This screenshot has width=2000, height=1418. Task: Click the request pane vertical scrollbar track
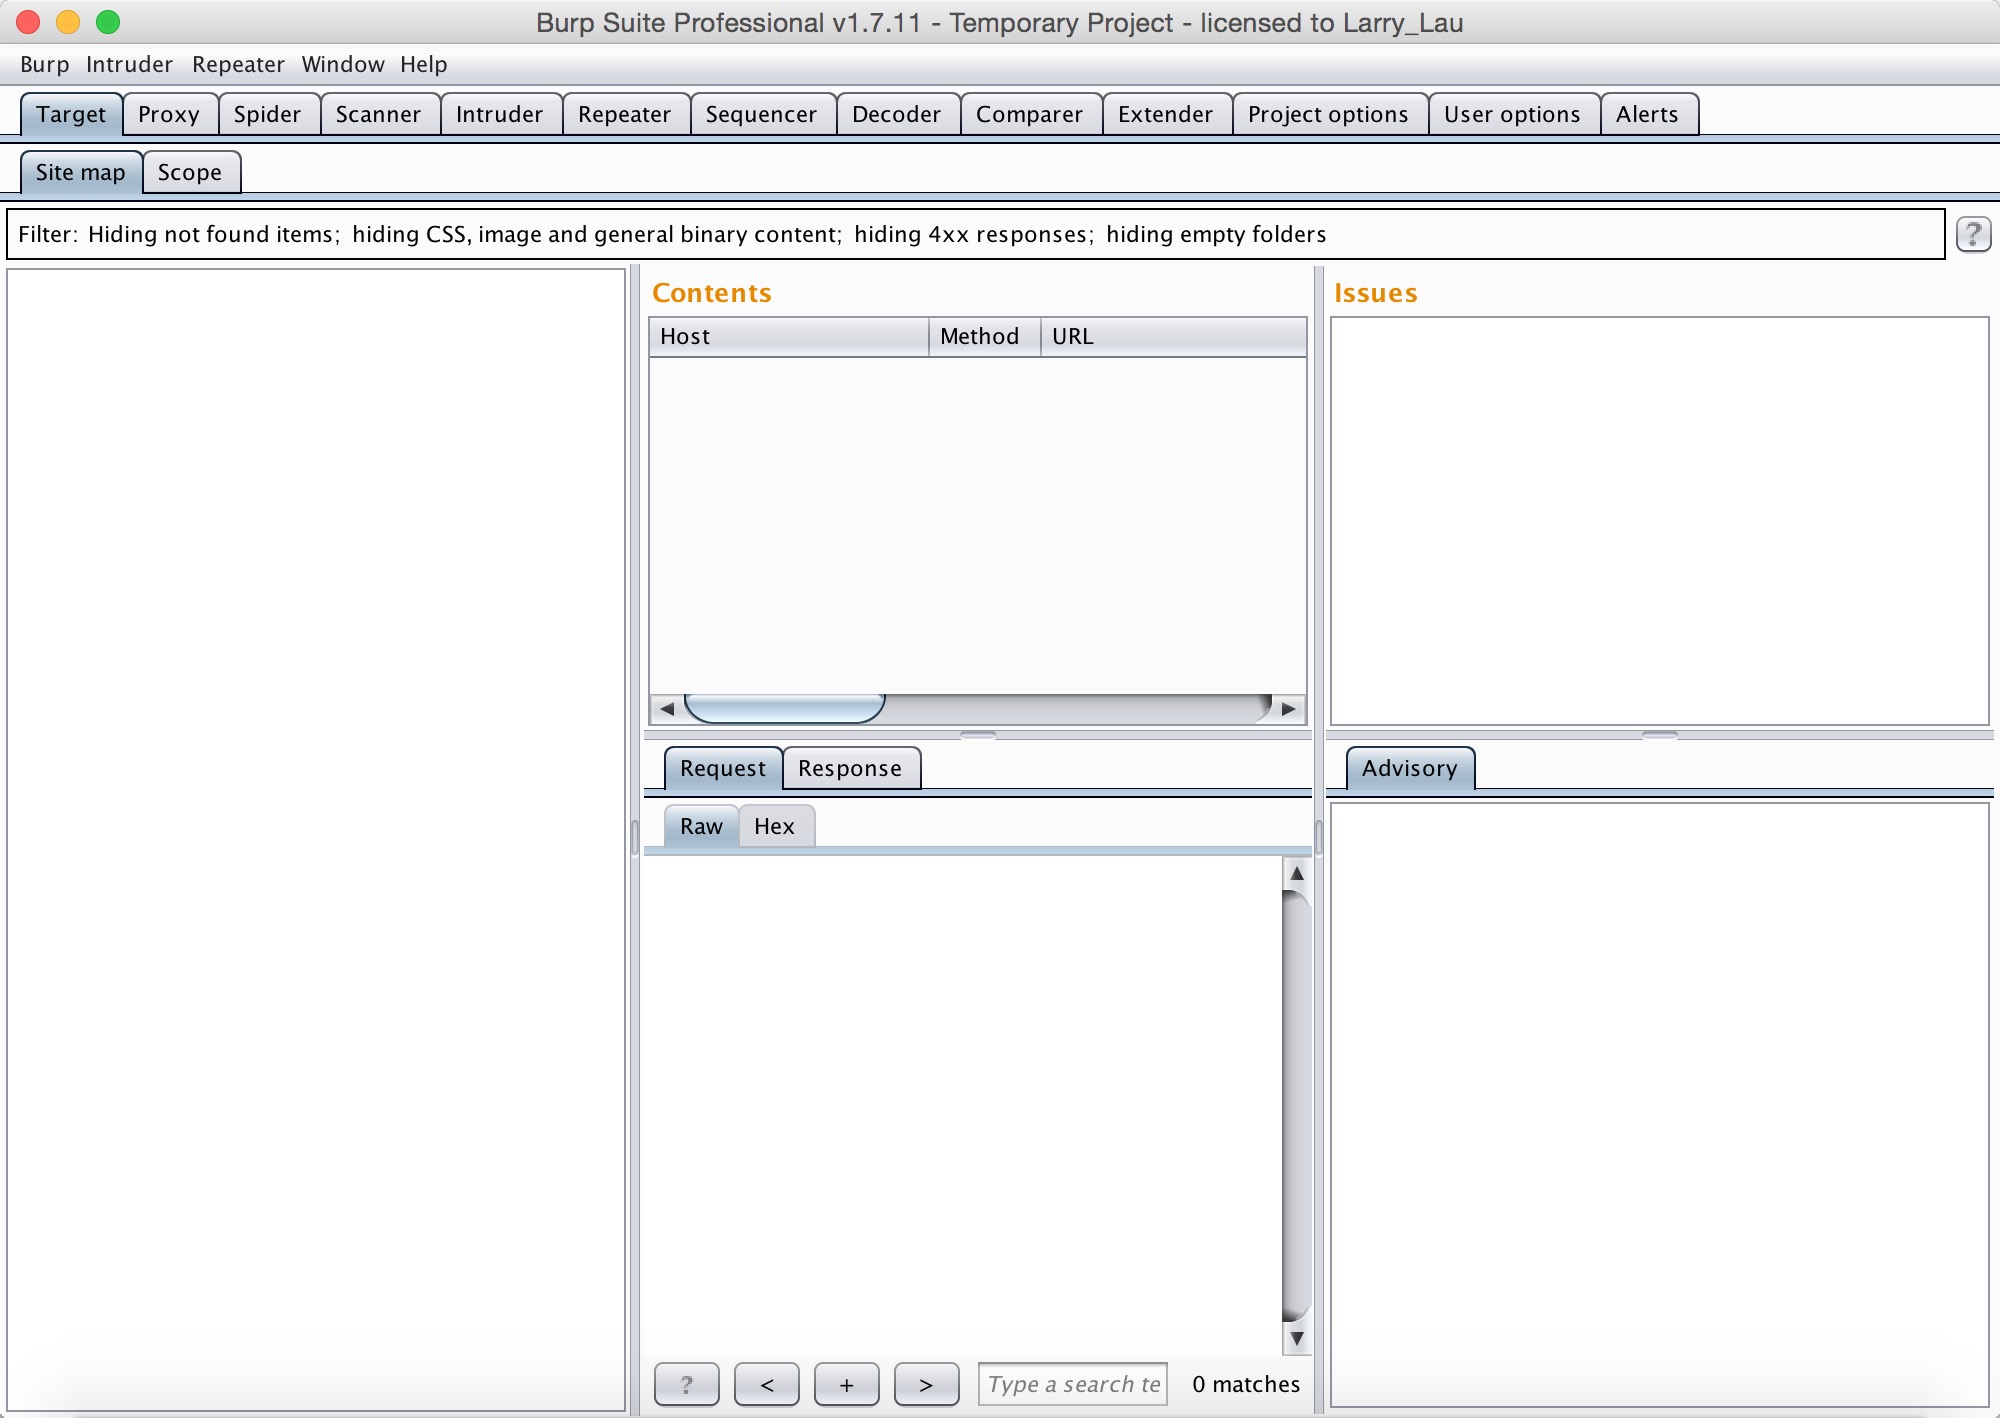click(x=1296, y=1105)
